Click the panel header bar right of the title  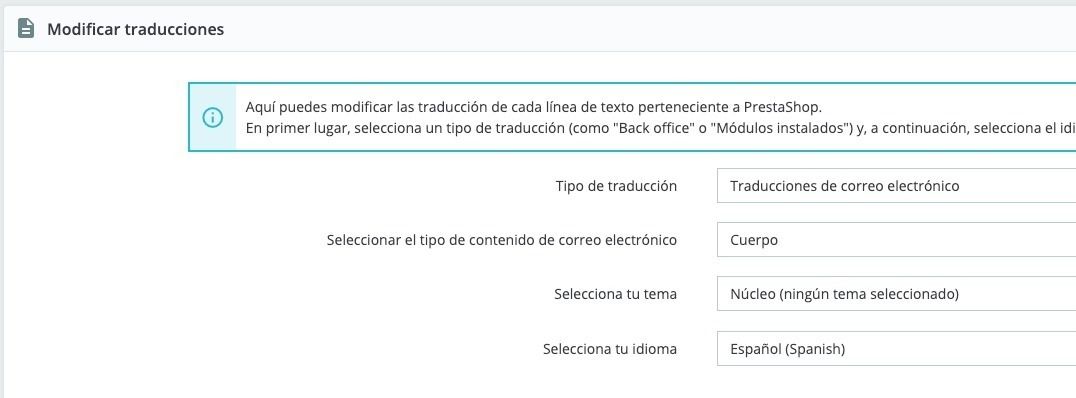[x=650, y=30]
